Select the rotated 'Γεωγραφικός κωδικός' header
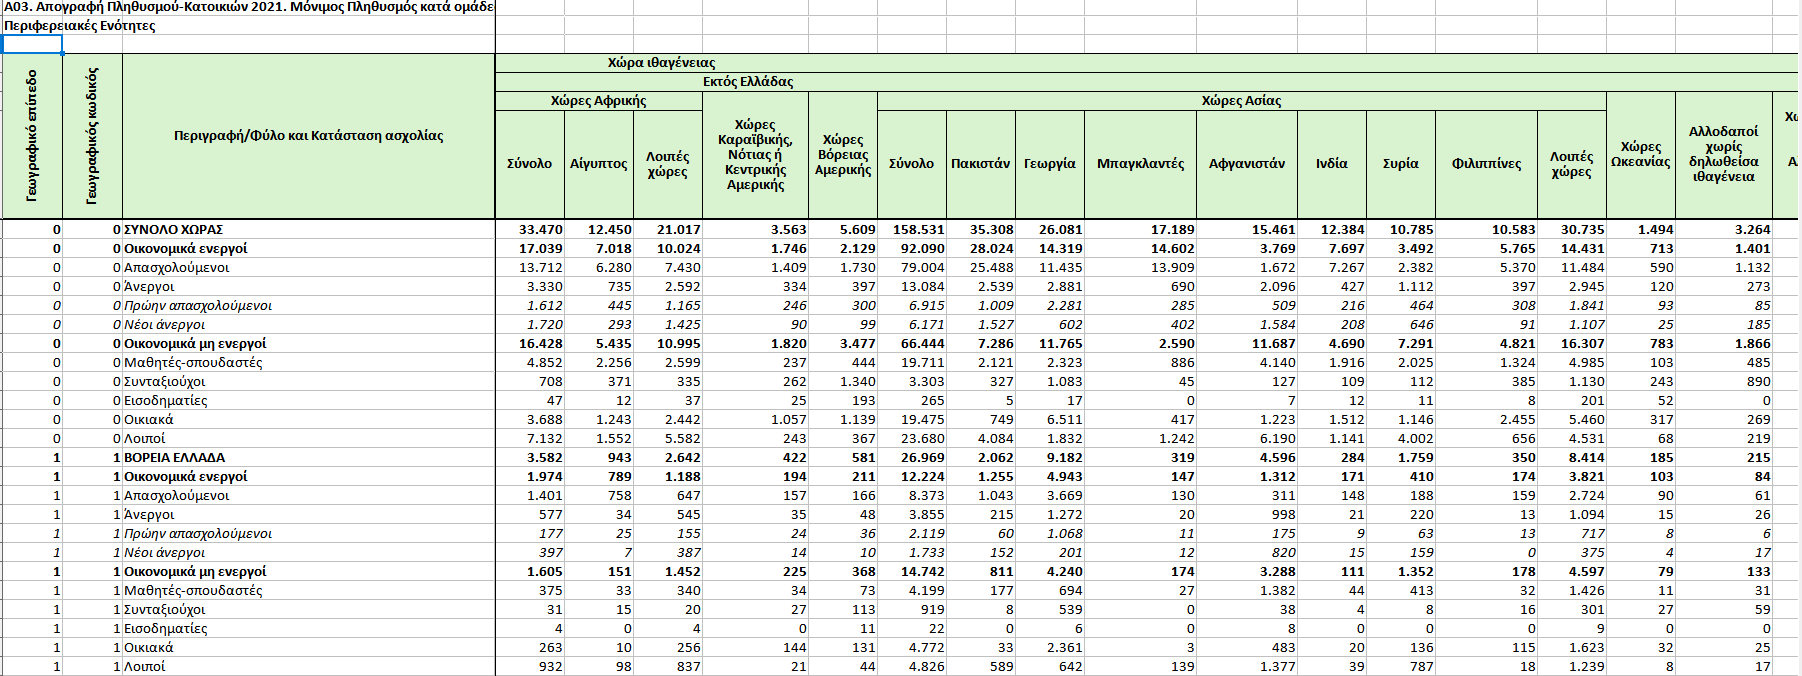Image resolution: width=1802 pixels, height=676 pixels. click(93, 137)
